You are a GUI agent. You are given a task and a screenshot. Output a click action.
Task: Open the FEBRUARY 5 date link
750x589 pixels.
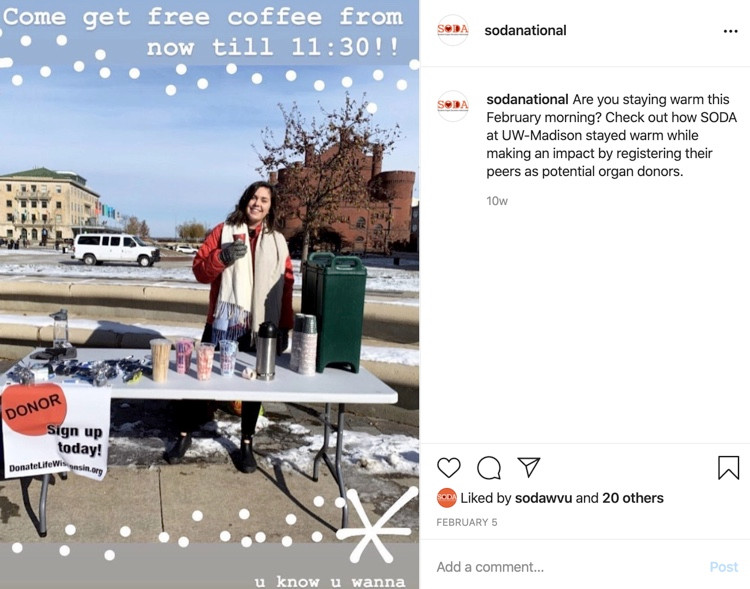(467, 522)
